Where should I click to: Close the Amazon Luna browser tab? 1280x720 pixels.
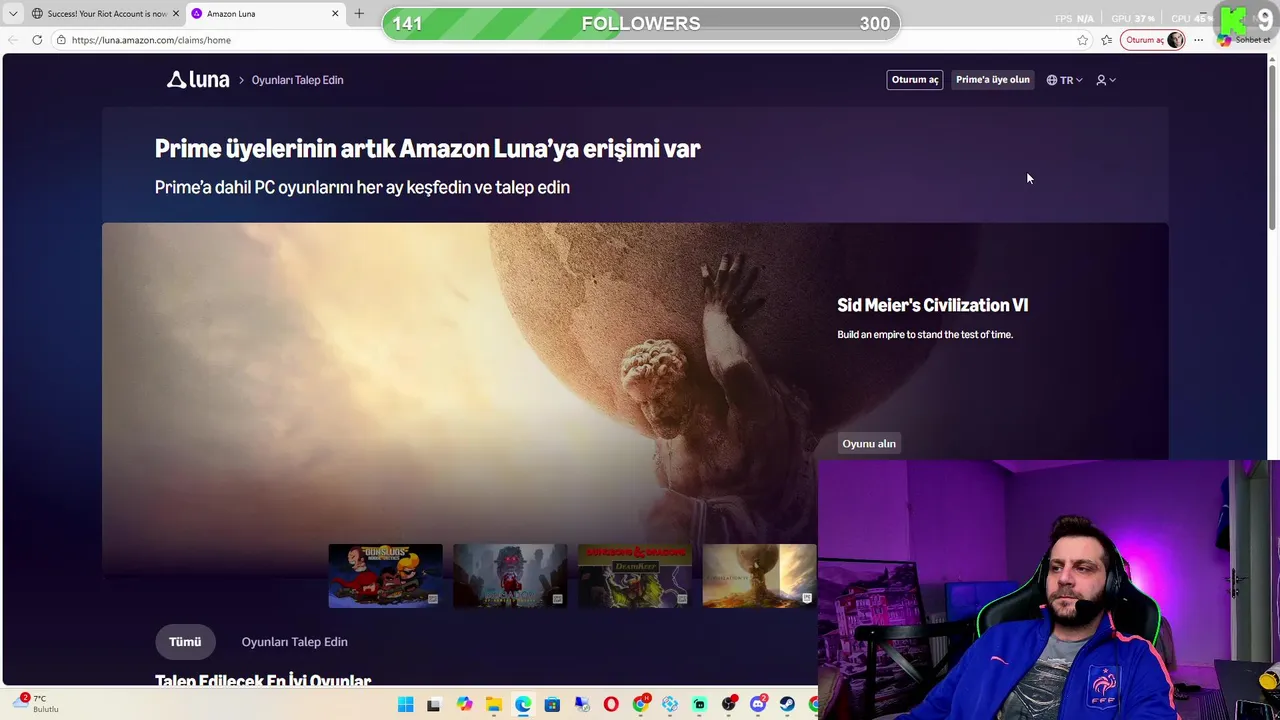(335, 14)
